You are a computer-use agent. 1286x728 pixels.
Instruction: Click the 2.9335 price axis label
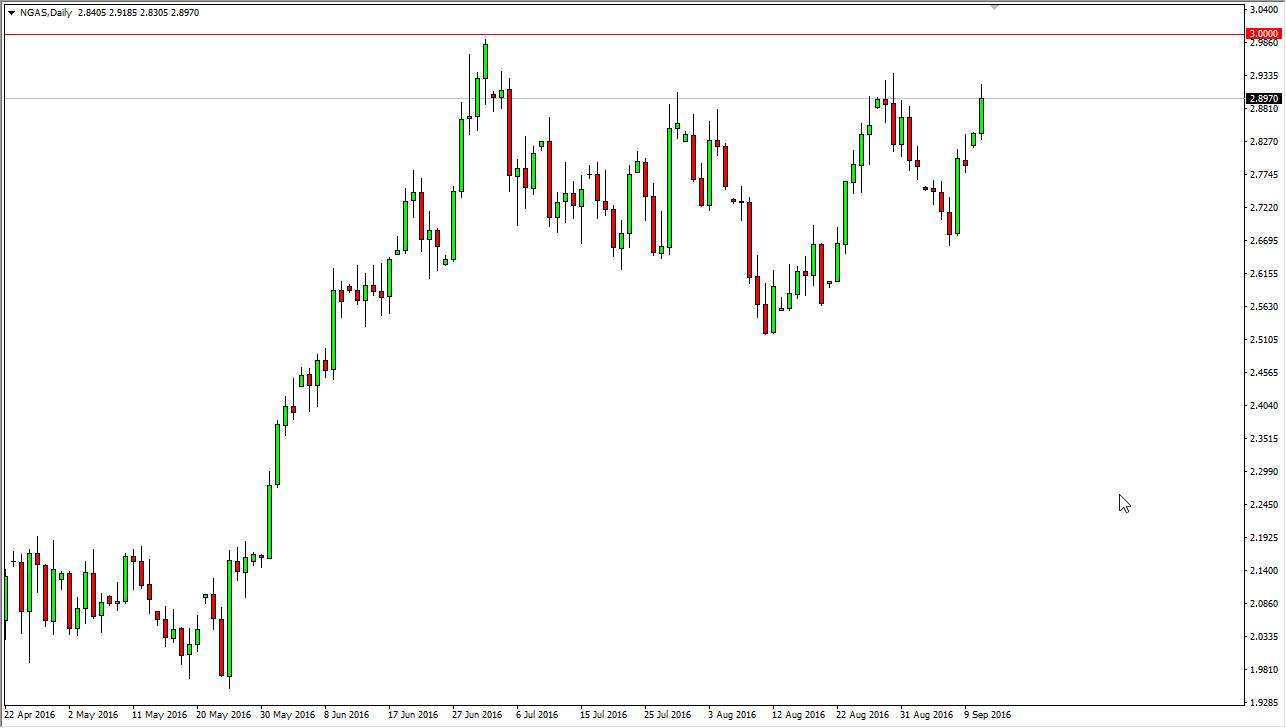(x=1264, y=76)
